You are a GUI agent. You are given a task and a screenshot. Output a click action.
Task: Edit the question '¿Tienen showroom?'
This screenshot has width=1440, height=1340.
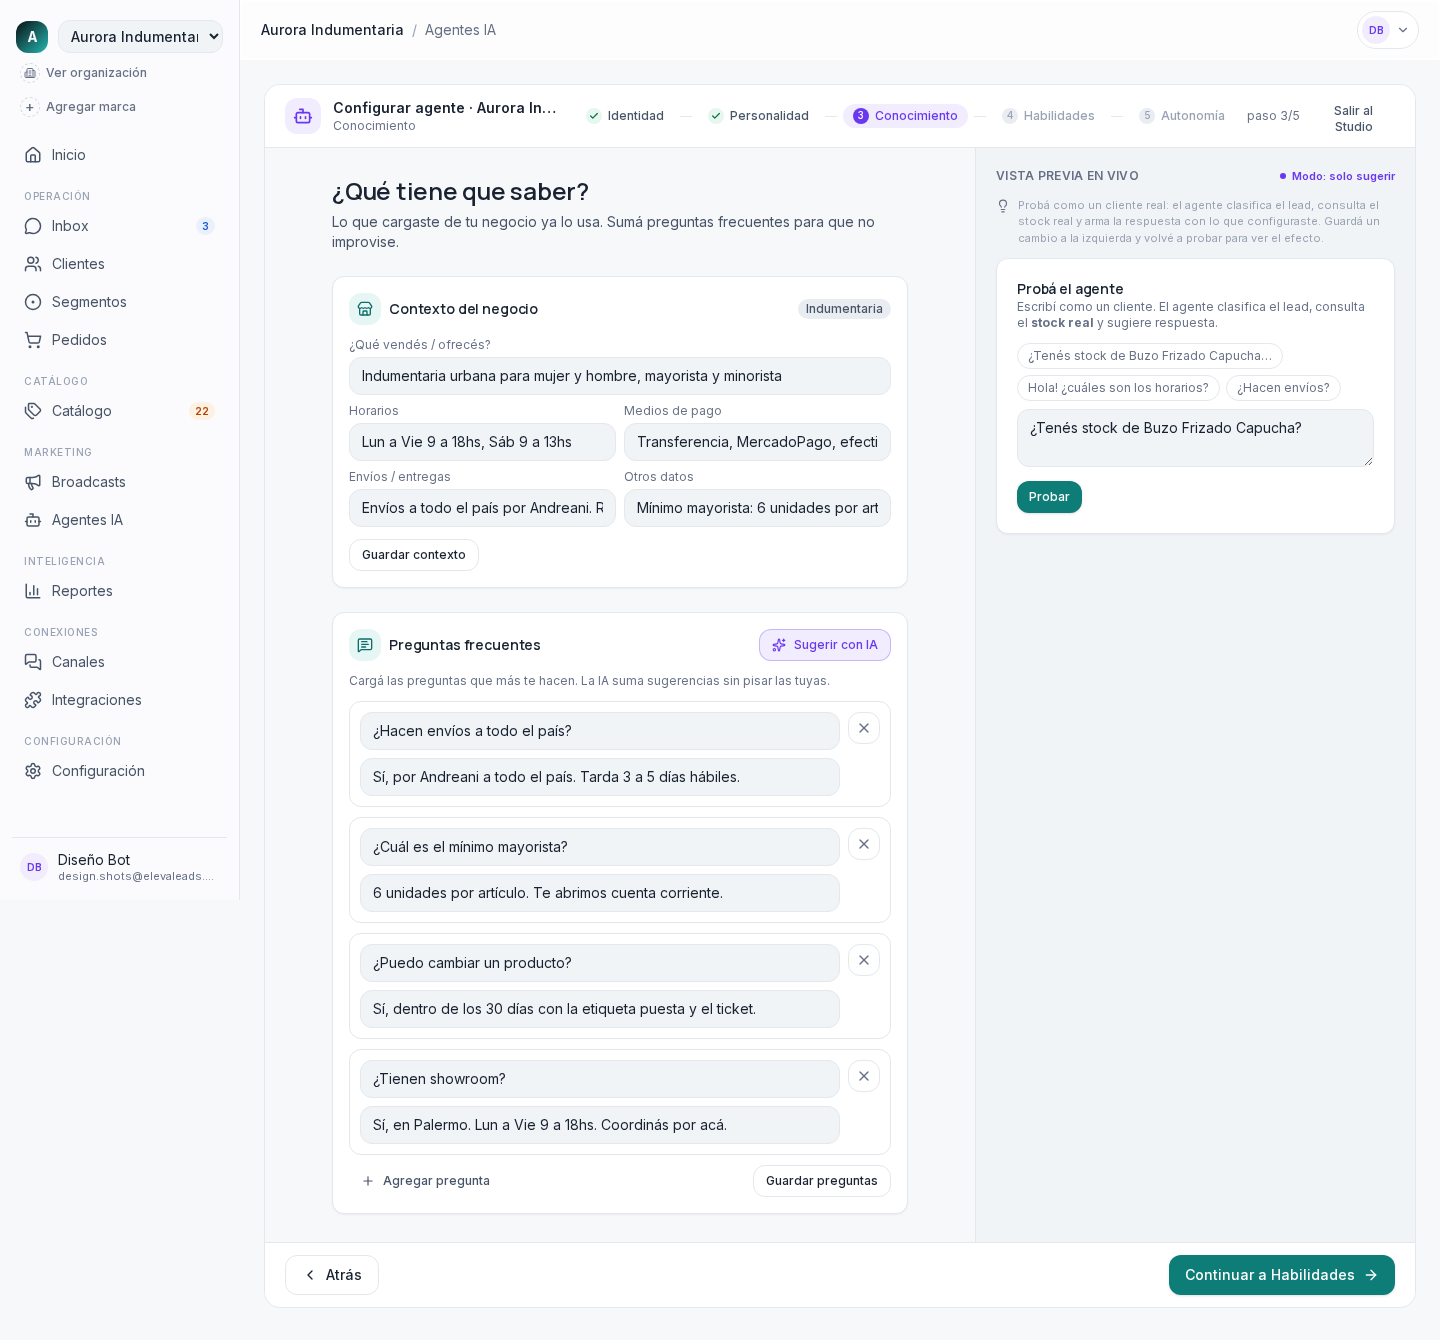[600, 1079]
